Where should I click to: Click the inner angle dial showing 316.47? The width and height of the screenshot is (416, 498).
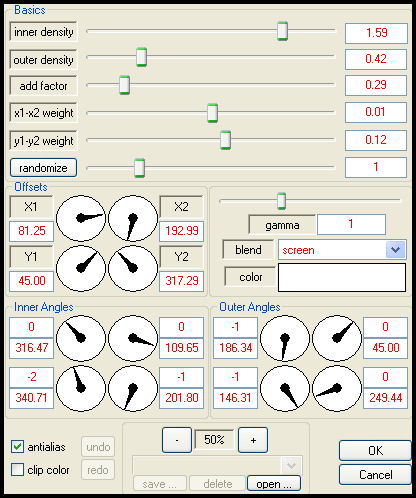pos(81,338)
